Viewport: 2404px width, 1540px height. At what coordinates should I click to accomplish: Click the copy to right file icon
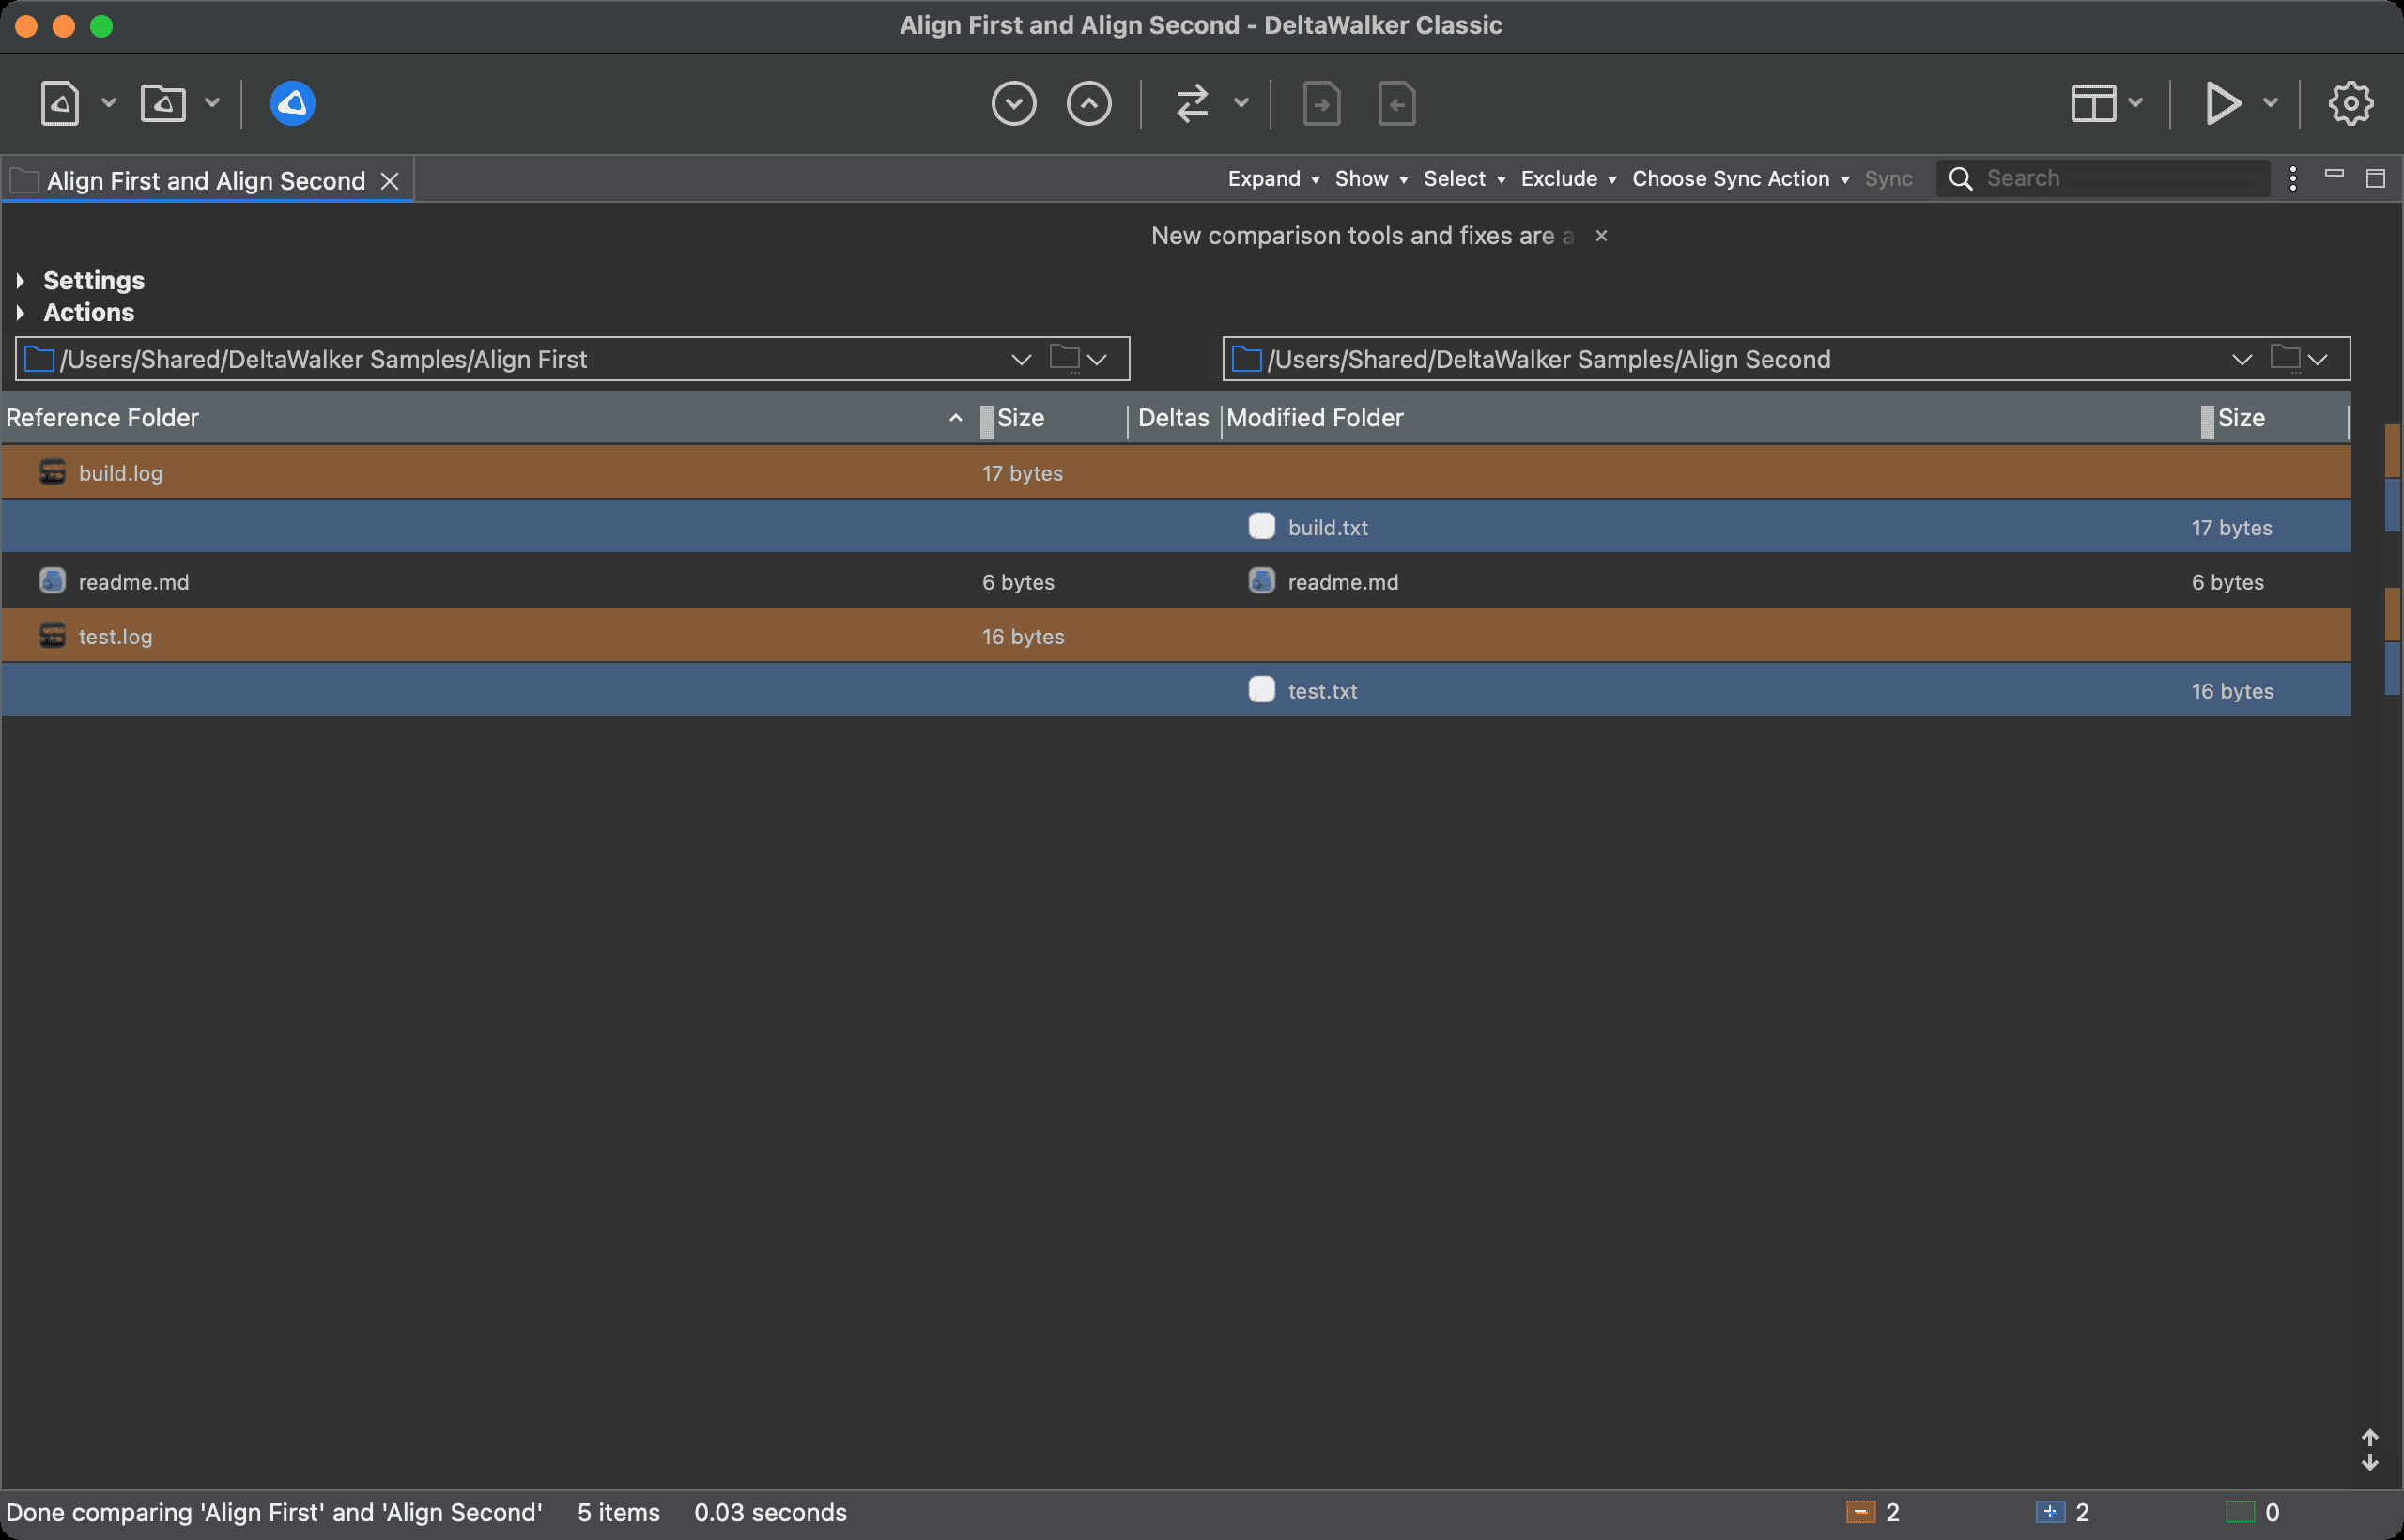pyautogui.click(x=1321, y=103)
